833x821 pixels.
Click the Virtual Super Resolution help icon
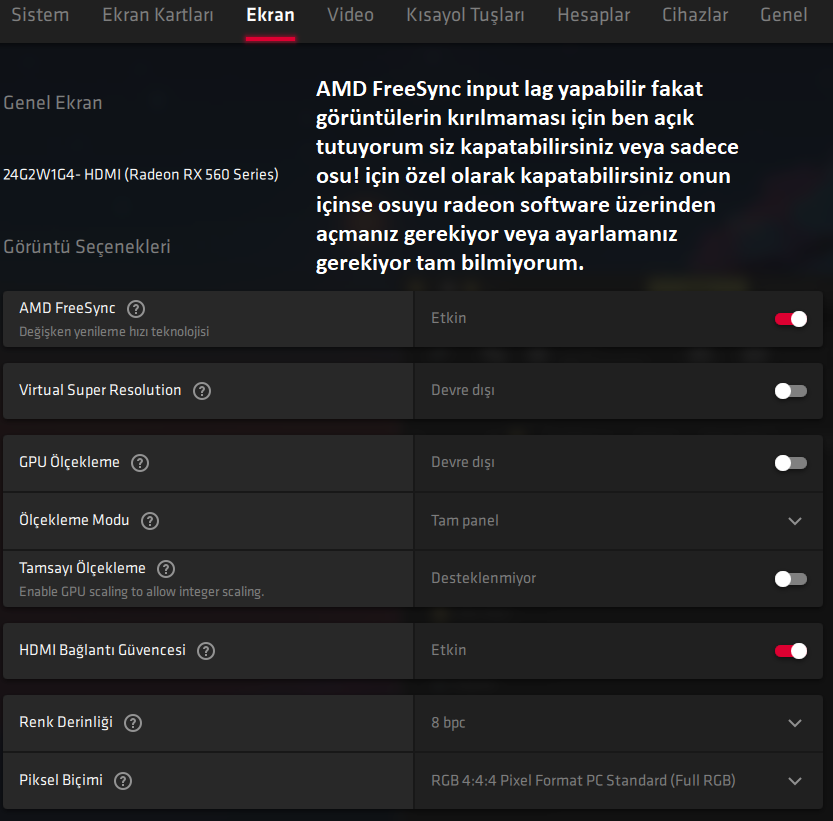[x=202, y=391]
